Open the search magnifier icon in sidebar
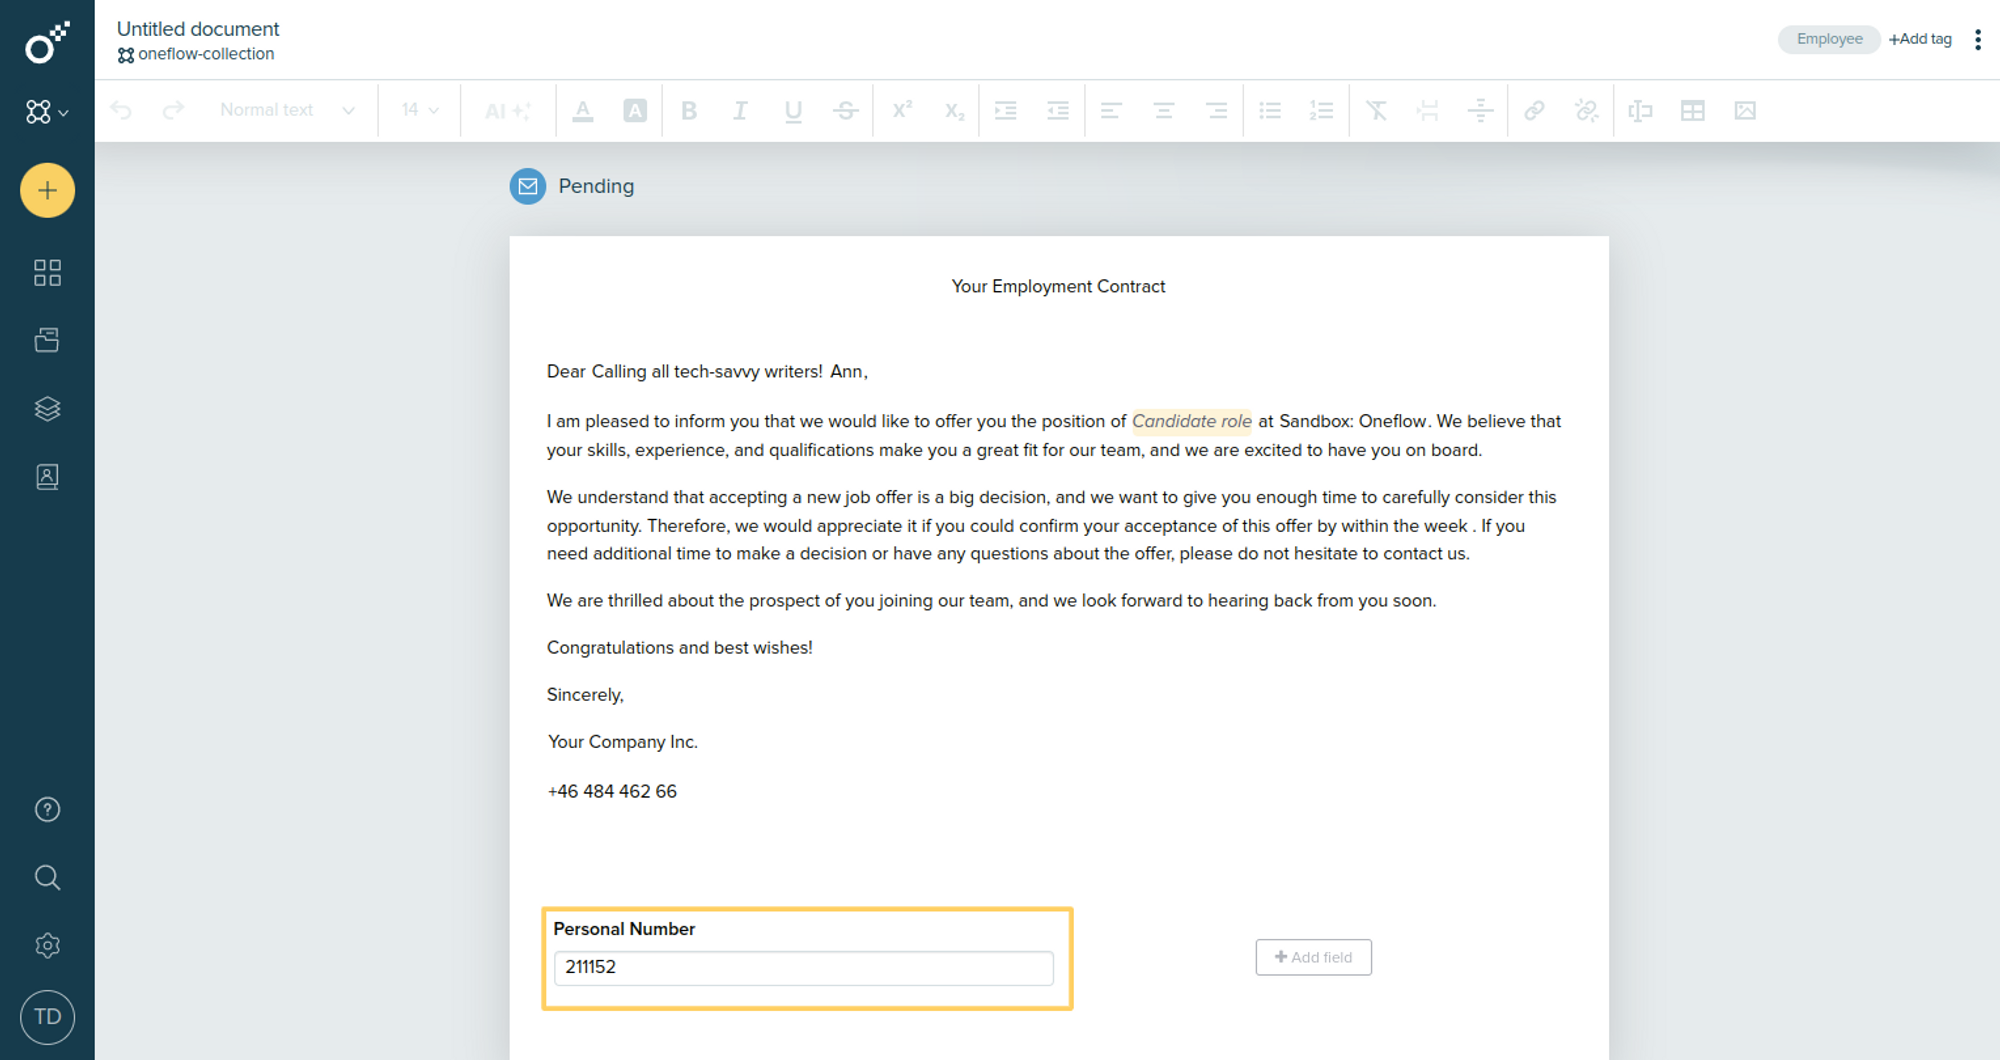Image resolution: width=2000 pixels, height=1060 pixels. click(47, 877)
